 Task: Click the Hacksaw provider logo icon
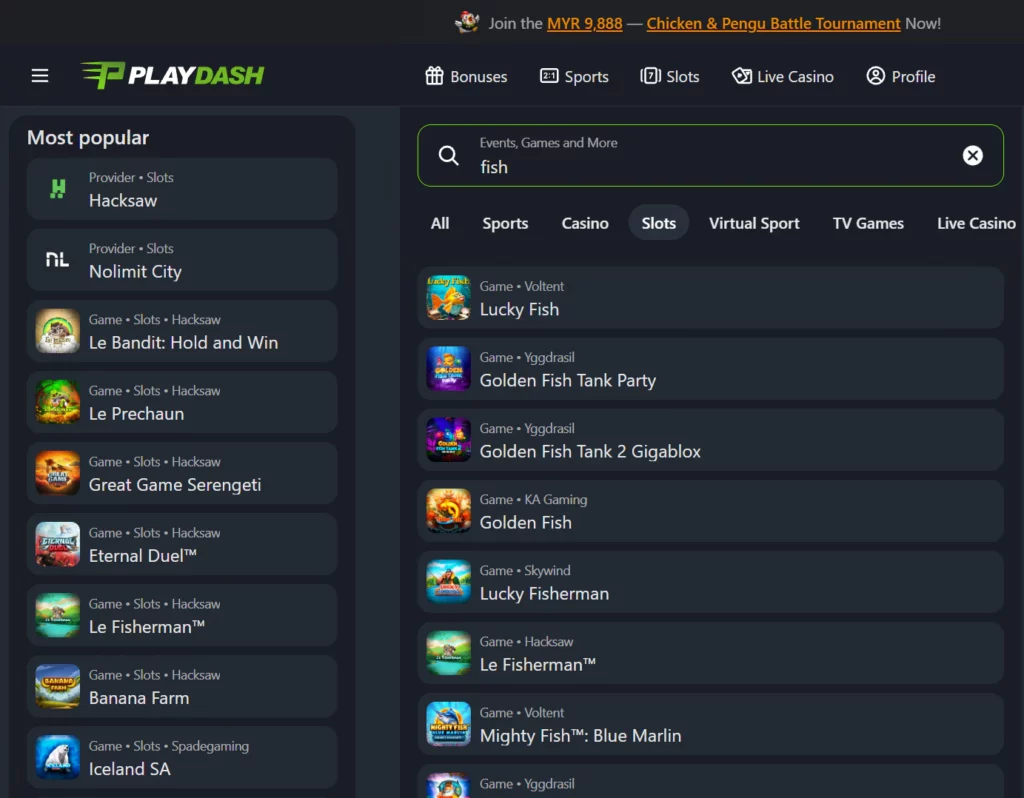57,189
